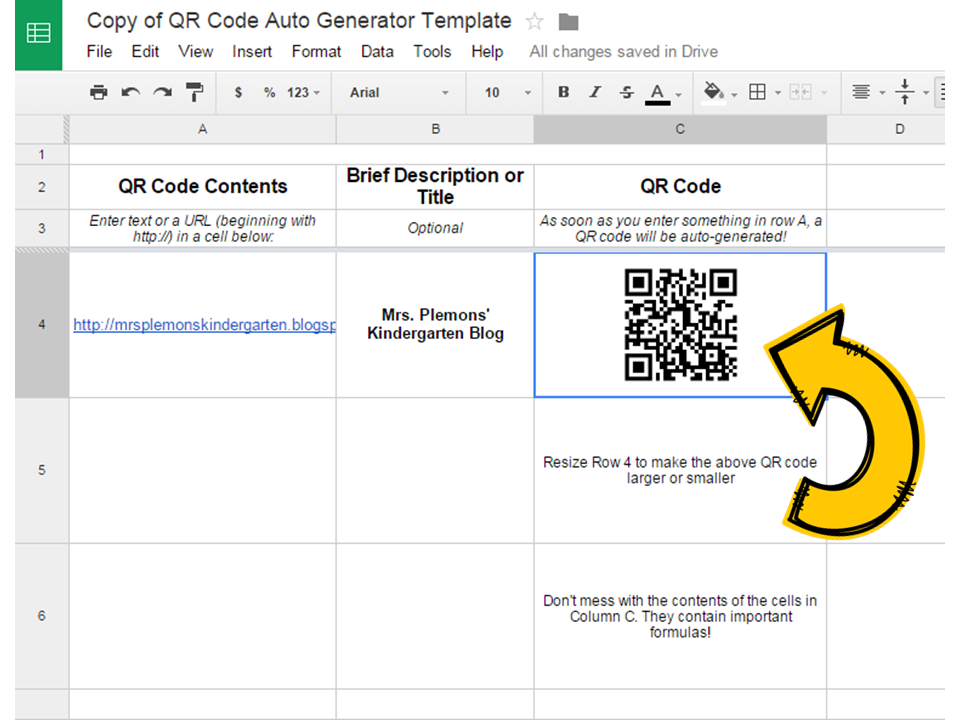Open the Tools menu
The width and height of the screenshot is (960, 720).
(432, 51)
